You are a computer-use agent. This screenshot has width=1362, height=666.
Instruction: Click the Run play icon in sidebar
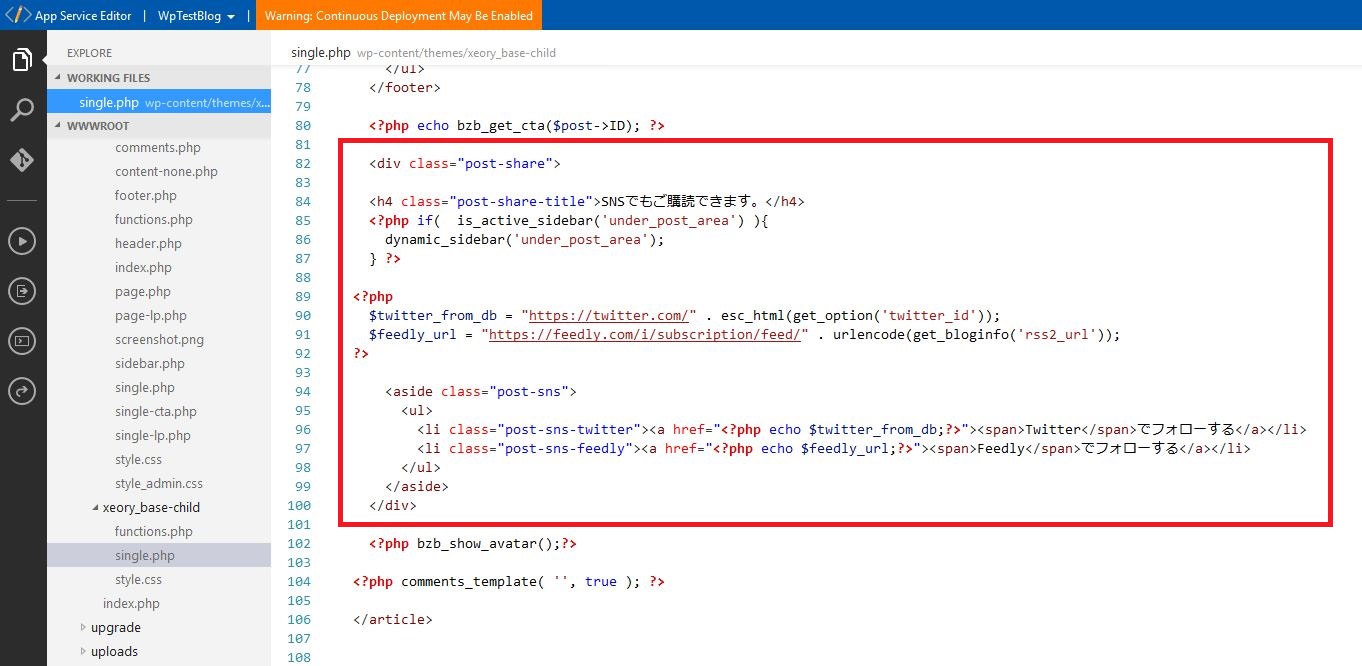(x=22, y=241)
